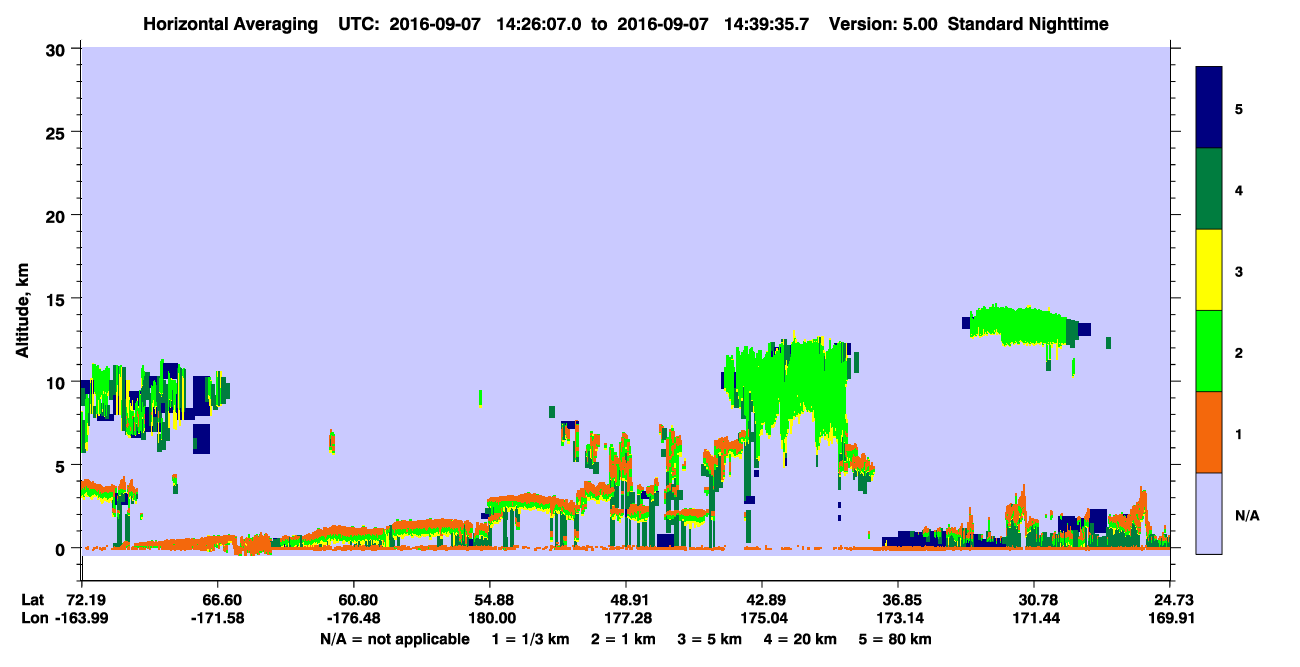
Task: Click longitude value 169.91
Action: [x=1170, y=619]
